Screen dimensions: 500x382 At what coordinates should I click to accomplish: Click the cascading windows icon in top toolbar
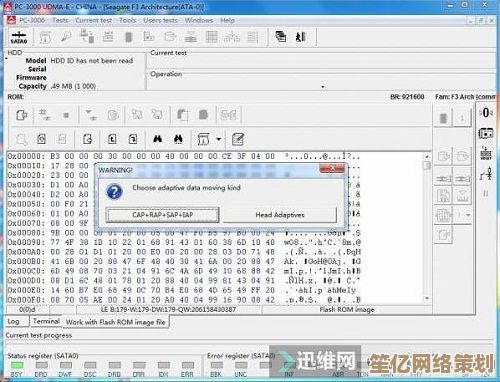[x=281, y=37]
